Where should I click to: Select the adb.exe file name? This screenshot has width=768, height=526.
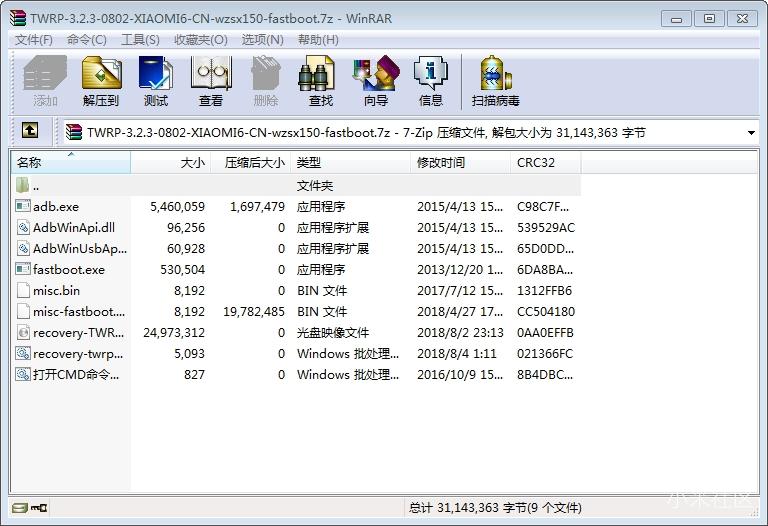coord(56,207)
